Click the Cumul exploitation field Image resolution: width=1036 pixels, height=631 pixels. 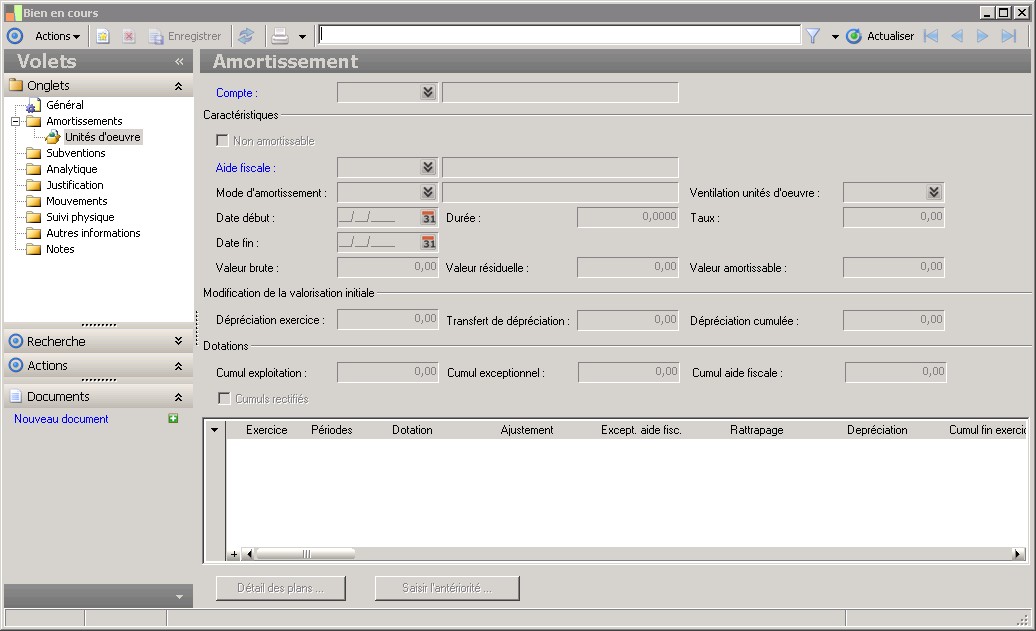point(388,372)
